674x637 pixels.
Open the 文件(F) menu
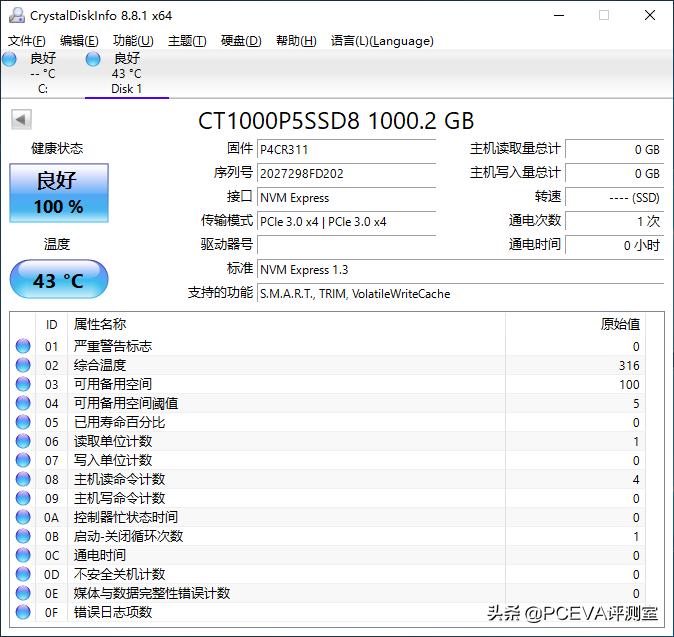click(27, 41)
